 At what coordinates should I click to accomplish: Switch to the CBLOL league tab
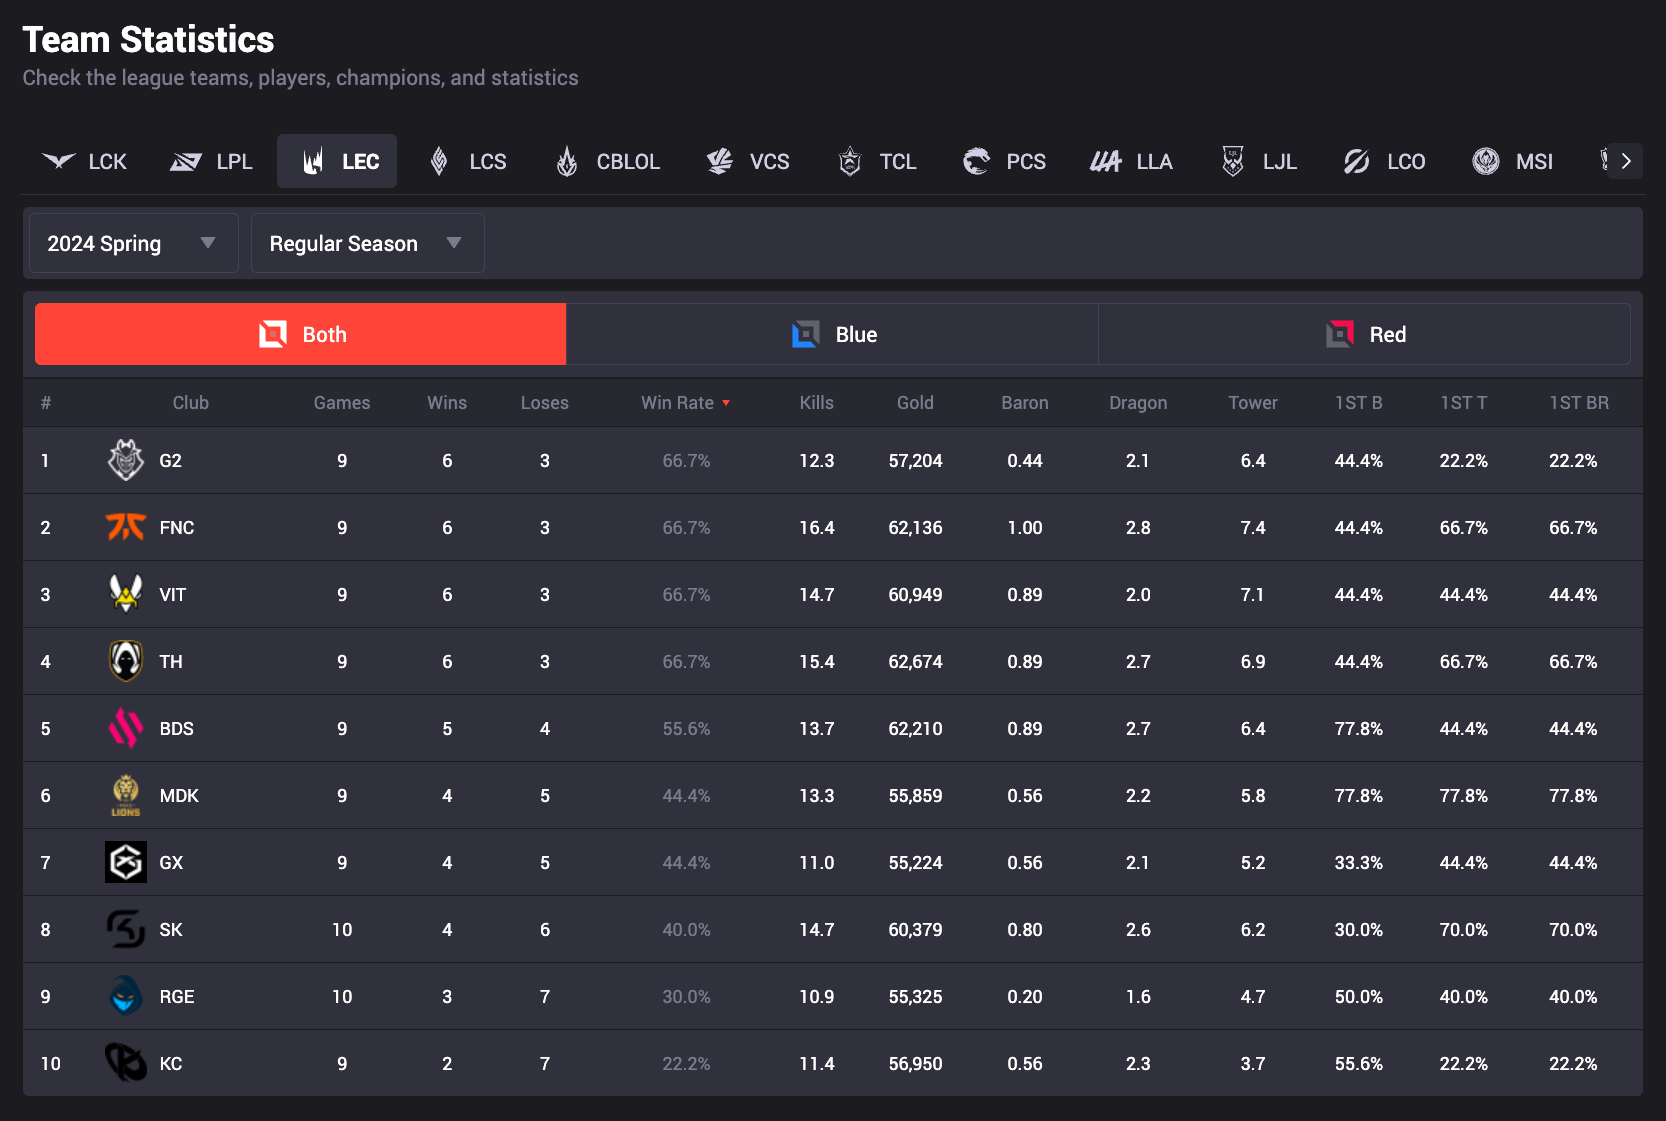[609, 161]
